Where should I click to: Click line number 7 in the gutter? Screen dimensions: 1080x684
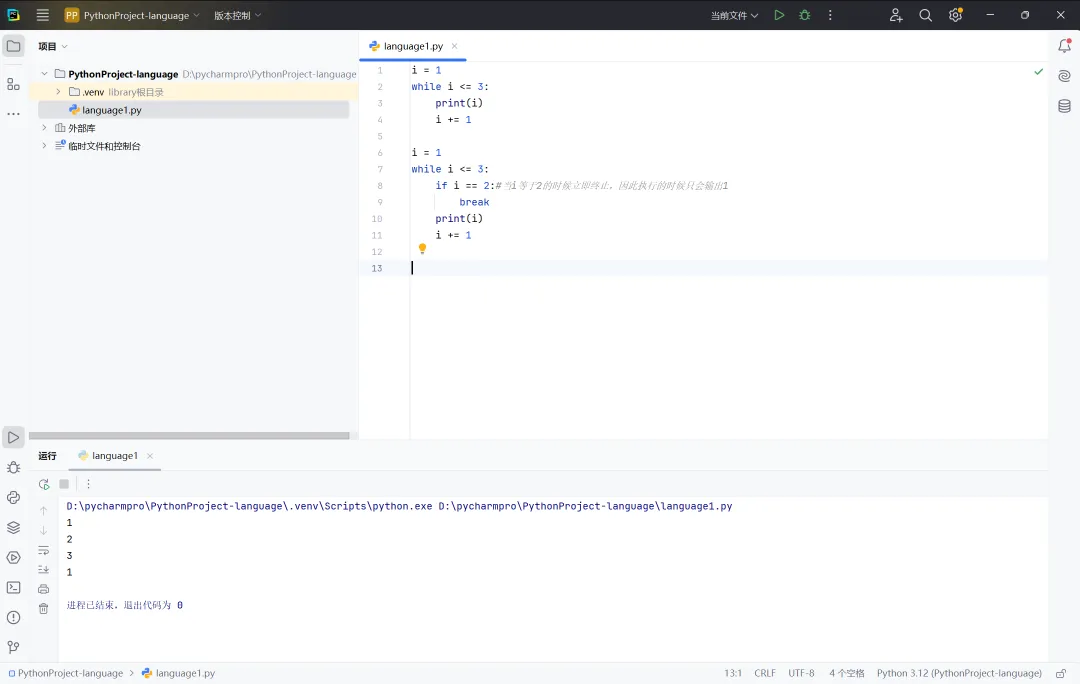[x=380, y=169]
